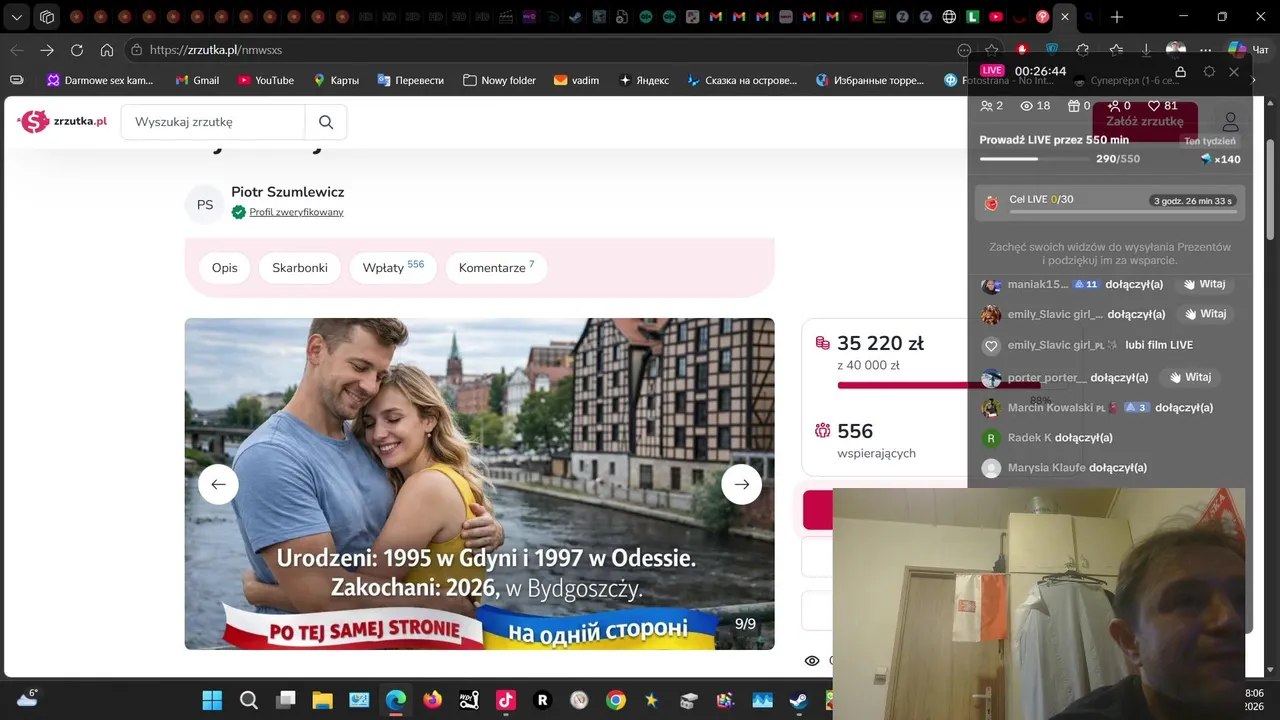Click the zrzutka.pl logo
Viewport: 1280px width, 720px height.
pos(62,121)
